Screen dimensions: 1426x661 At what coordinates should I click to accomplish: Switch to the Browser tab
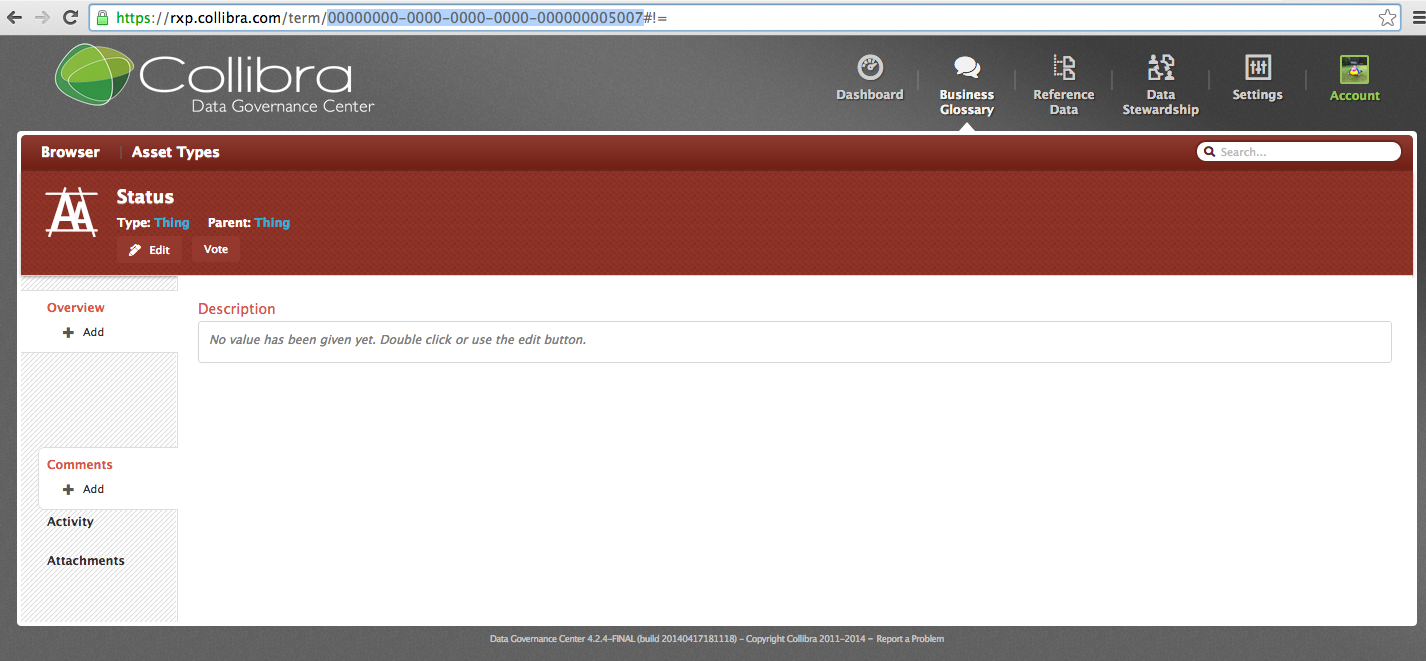(70, 152)
